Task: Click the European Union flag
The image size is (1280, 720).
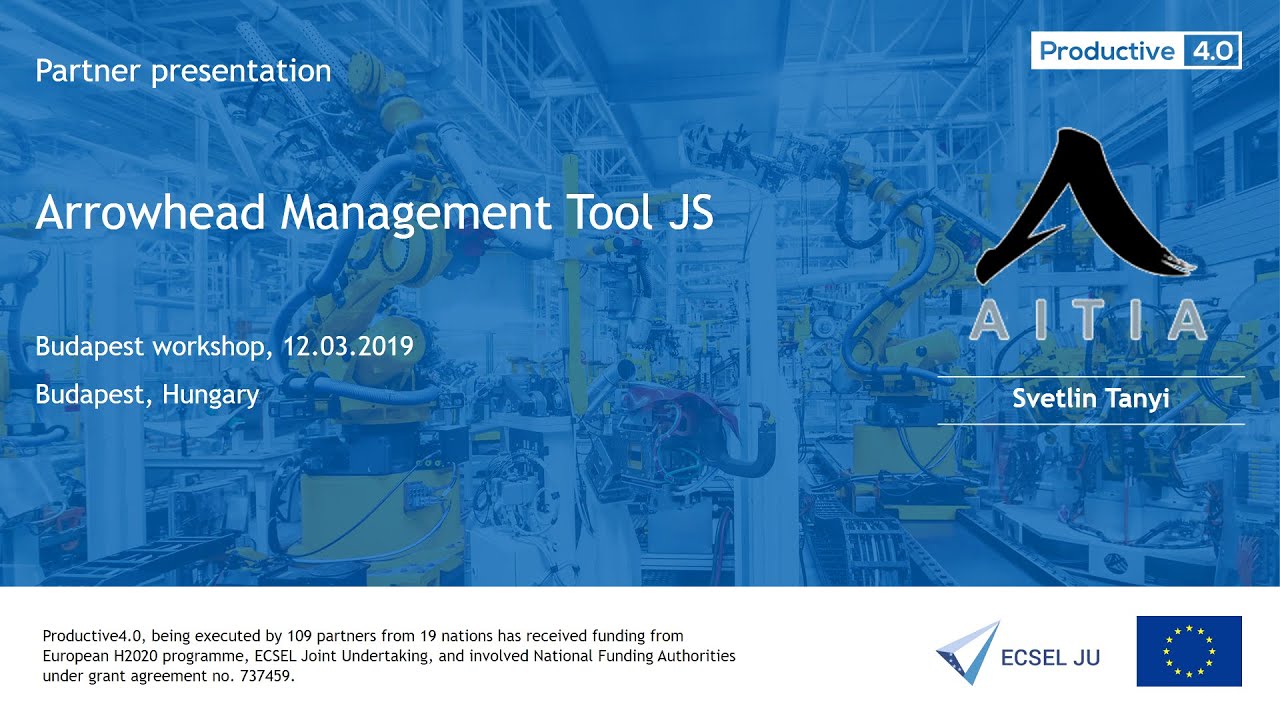Action: (1189, 651)
